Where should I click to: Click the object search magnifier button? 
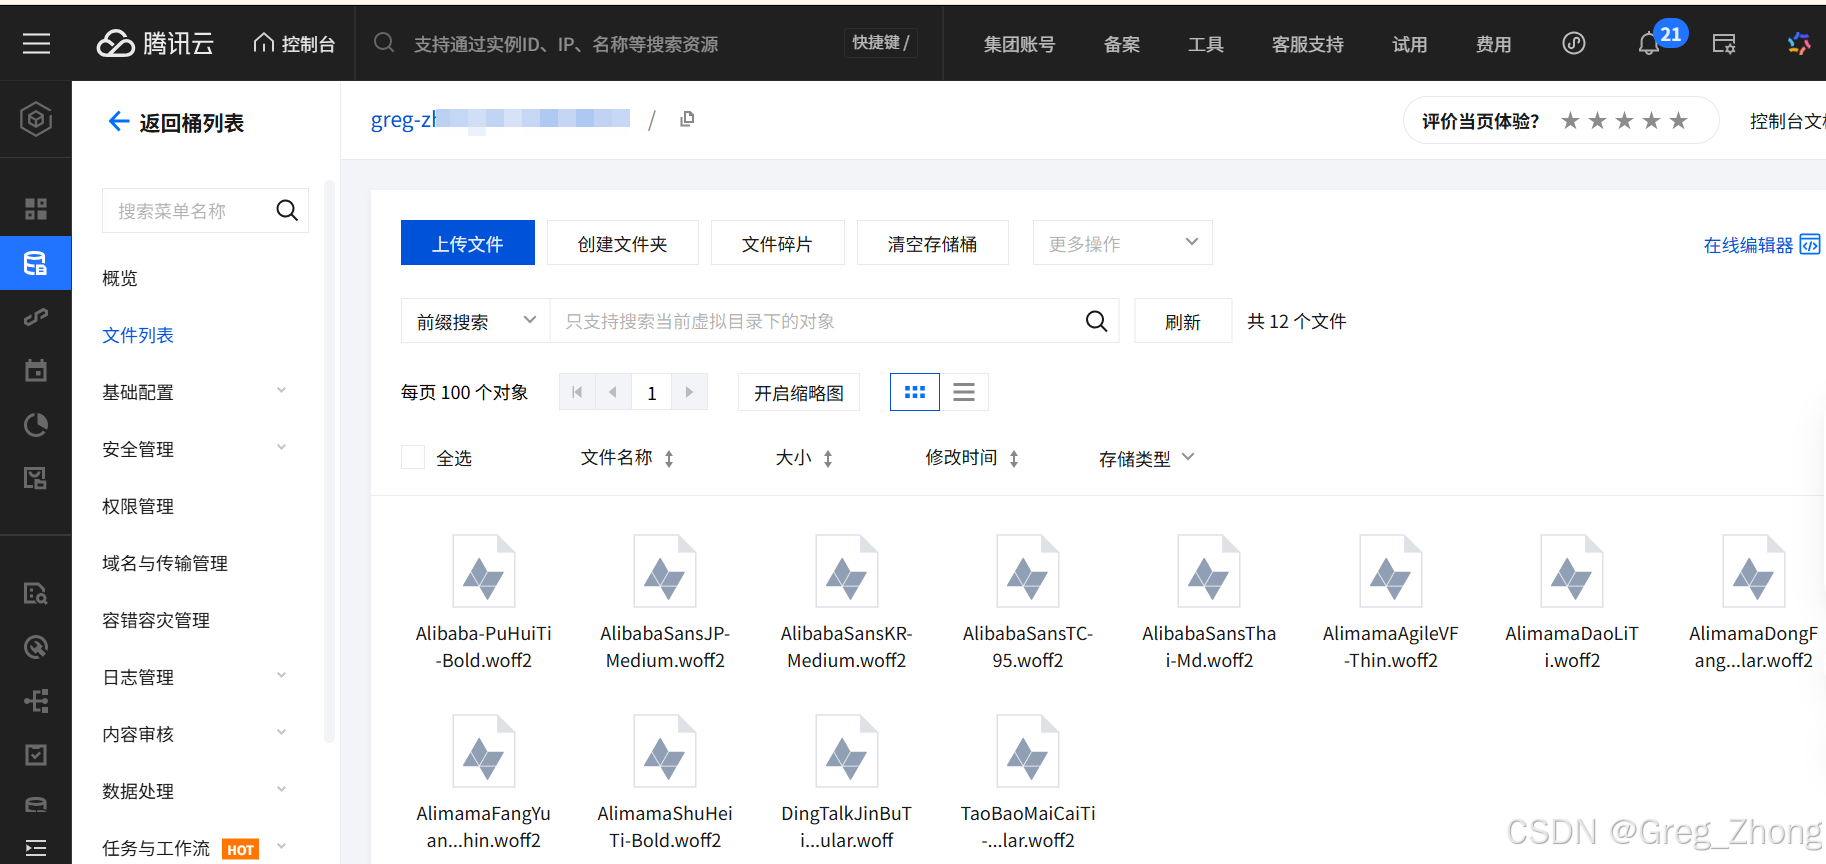pos(1096,321)
